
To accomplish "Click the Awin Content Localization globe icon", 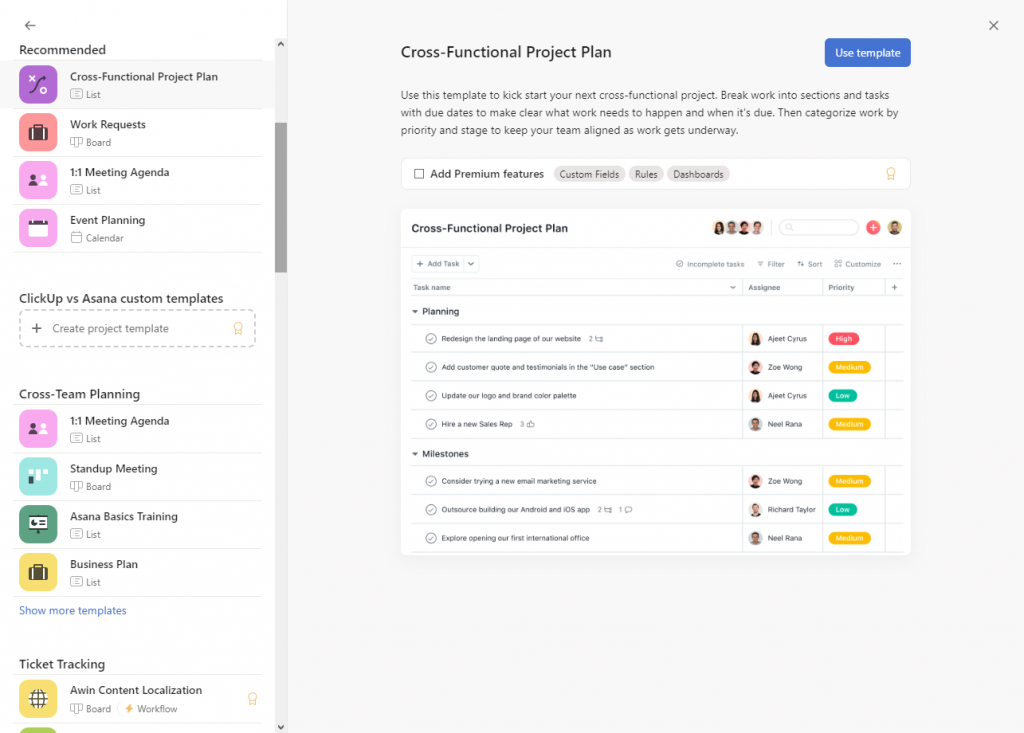I will 38,698.
